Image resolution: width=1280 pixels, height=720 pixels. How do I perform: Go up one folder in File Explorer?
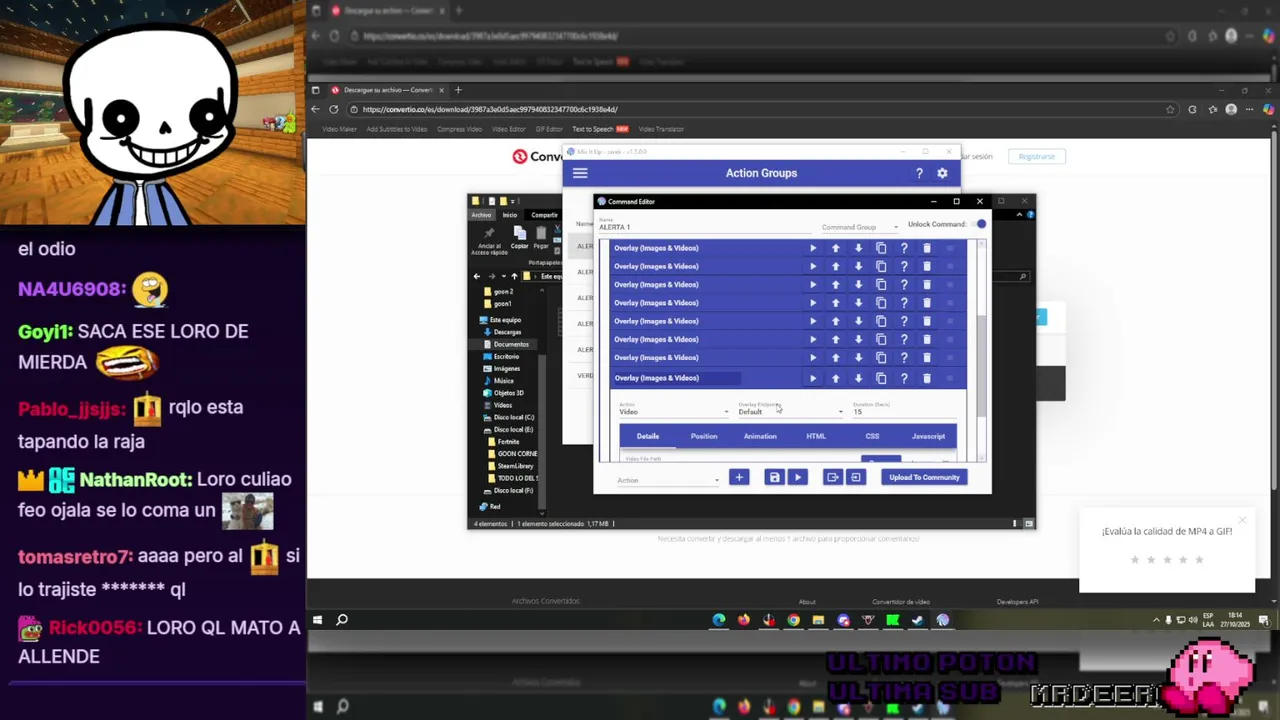click(x=514, y=276)
